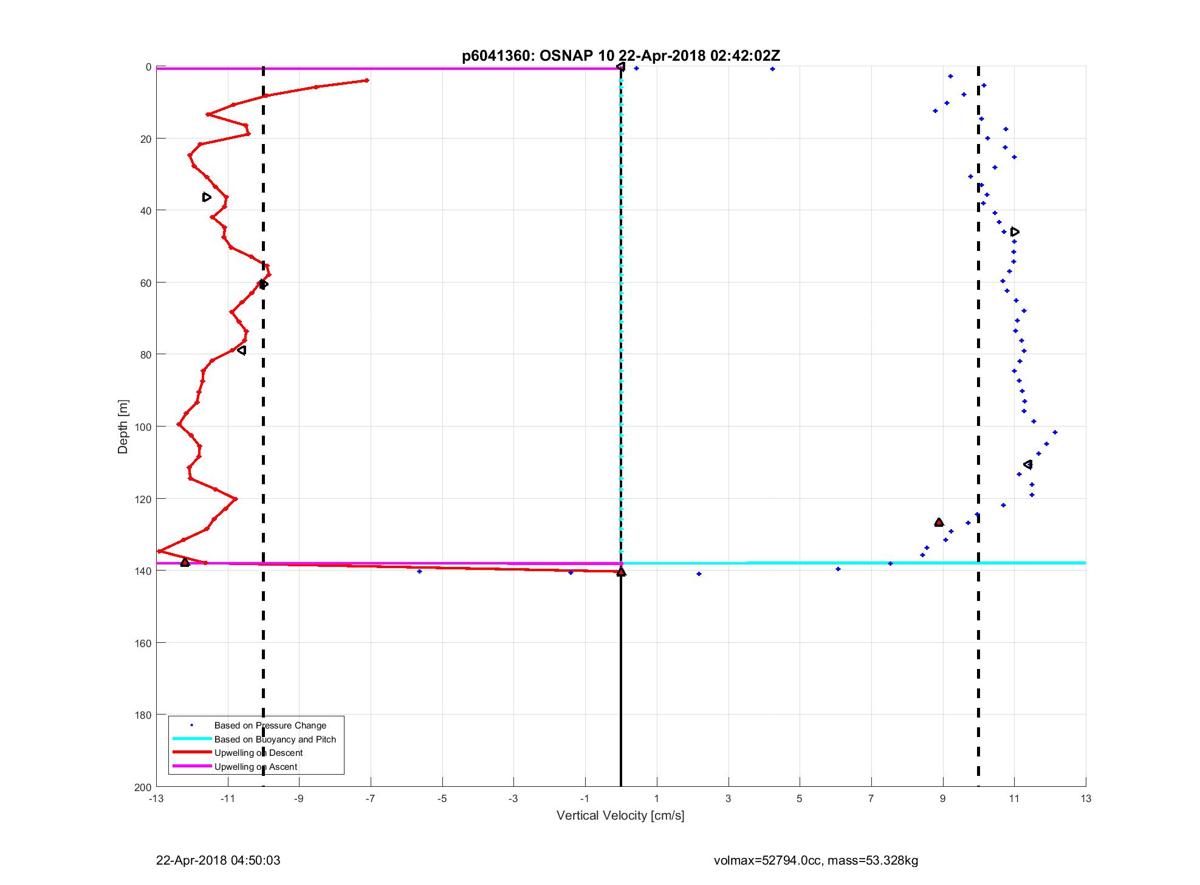1200x885 pixels.
Task: Click the depth axis tick label '200'
Action: pyautogui.click(x=142, y=787)
